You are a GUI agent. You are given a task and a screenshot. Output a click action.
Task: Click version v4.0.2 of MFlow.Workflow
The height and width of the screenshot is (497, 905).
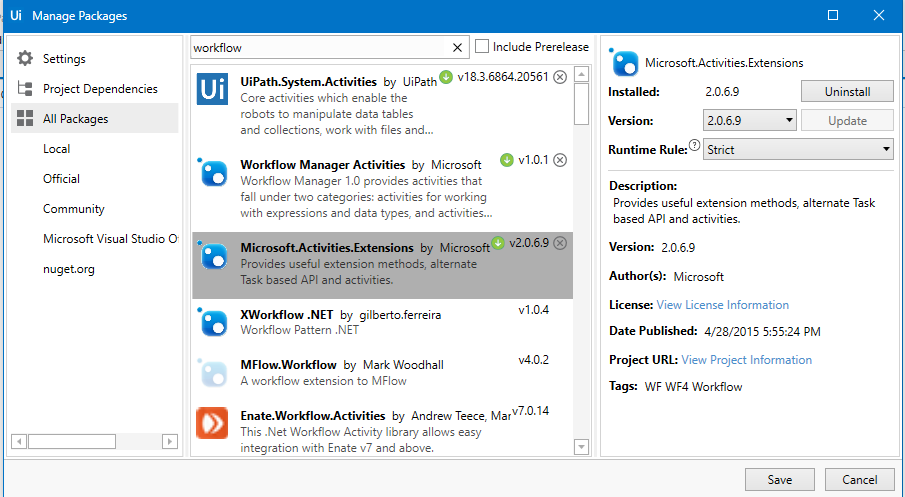(533, 360)
